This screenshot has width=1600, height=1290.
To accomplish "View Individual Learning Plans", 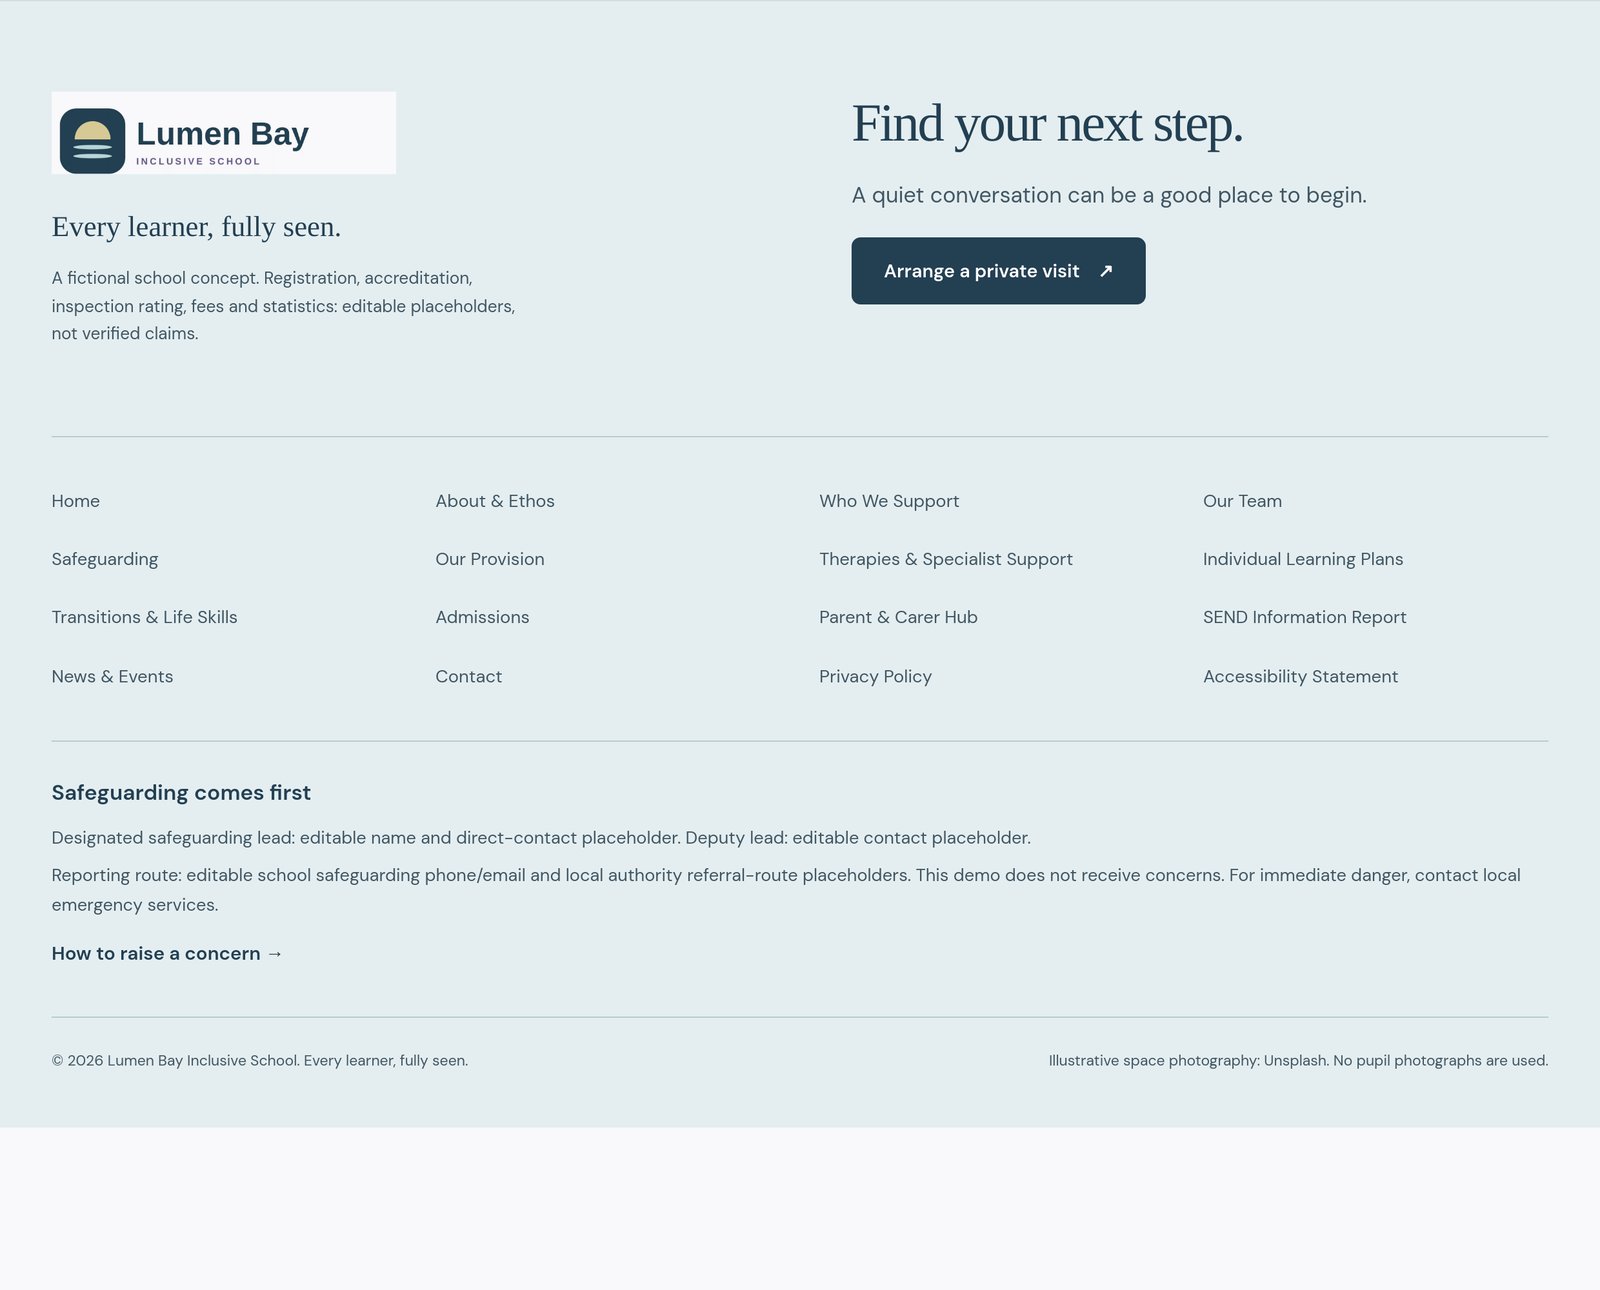I will 1303,559.
